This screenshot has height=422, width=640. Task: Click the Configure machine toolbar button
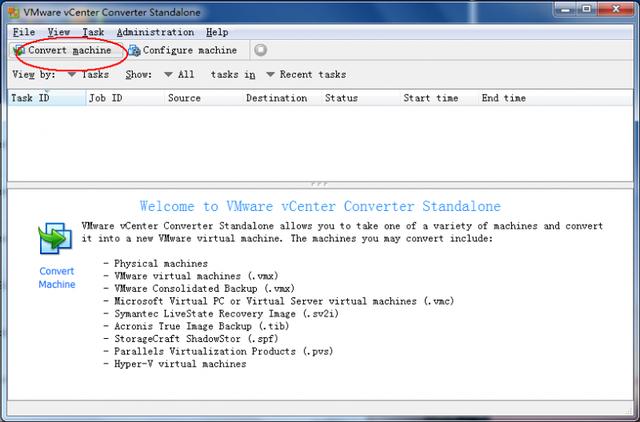[183, 51]
